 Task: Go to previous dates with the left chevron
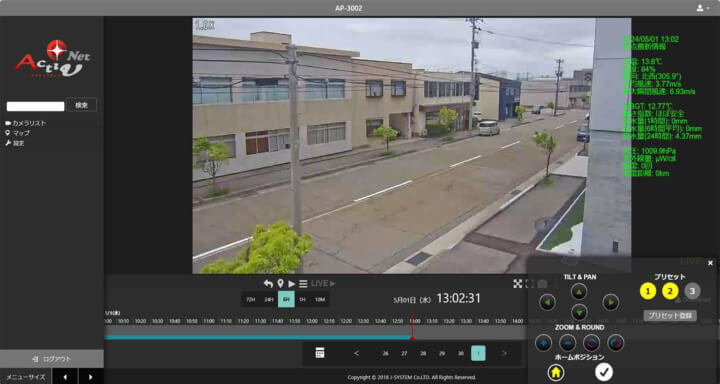[x=356, y=353]
